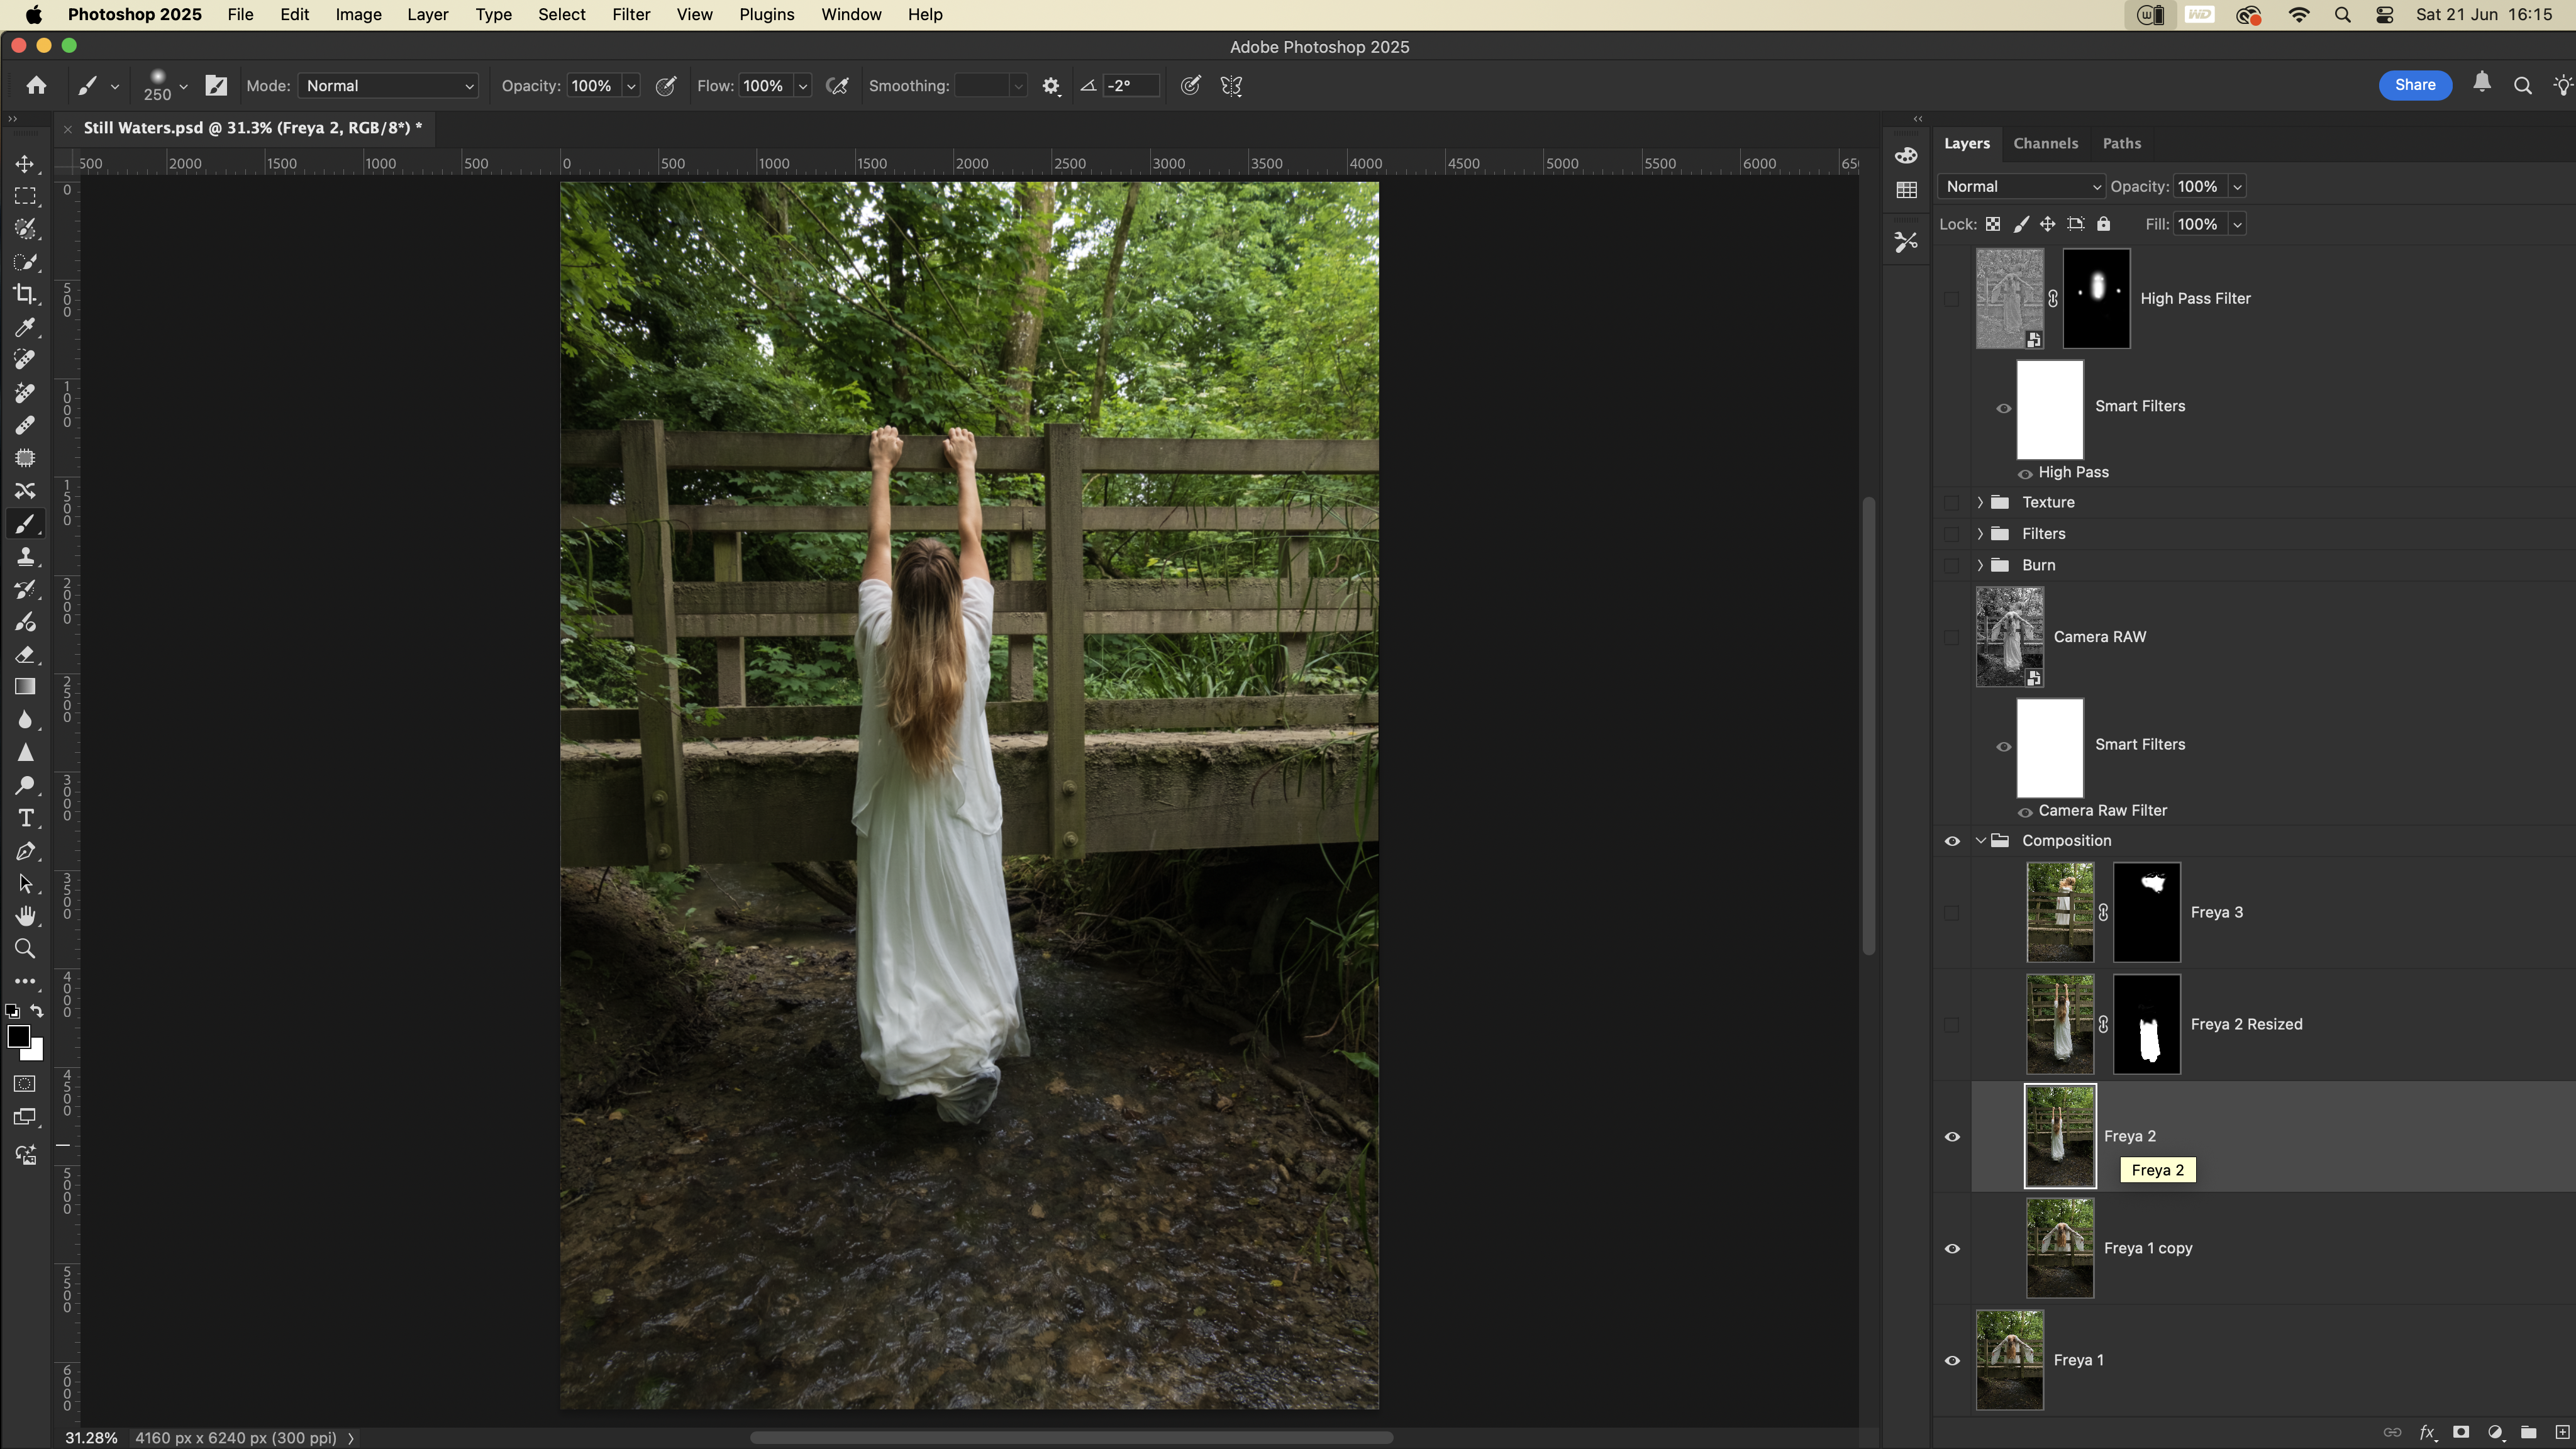Open the status bar info arrow
This screenshot has height=1449, width=2576.
click(x=351, y=1438)
